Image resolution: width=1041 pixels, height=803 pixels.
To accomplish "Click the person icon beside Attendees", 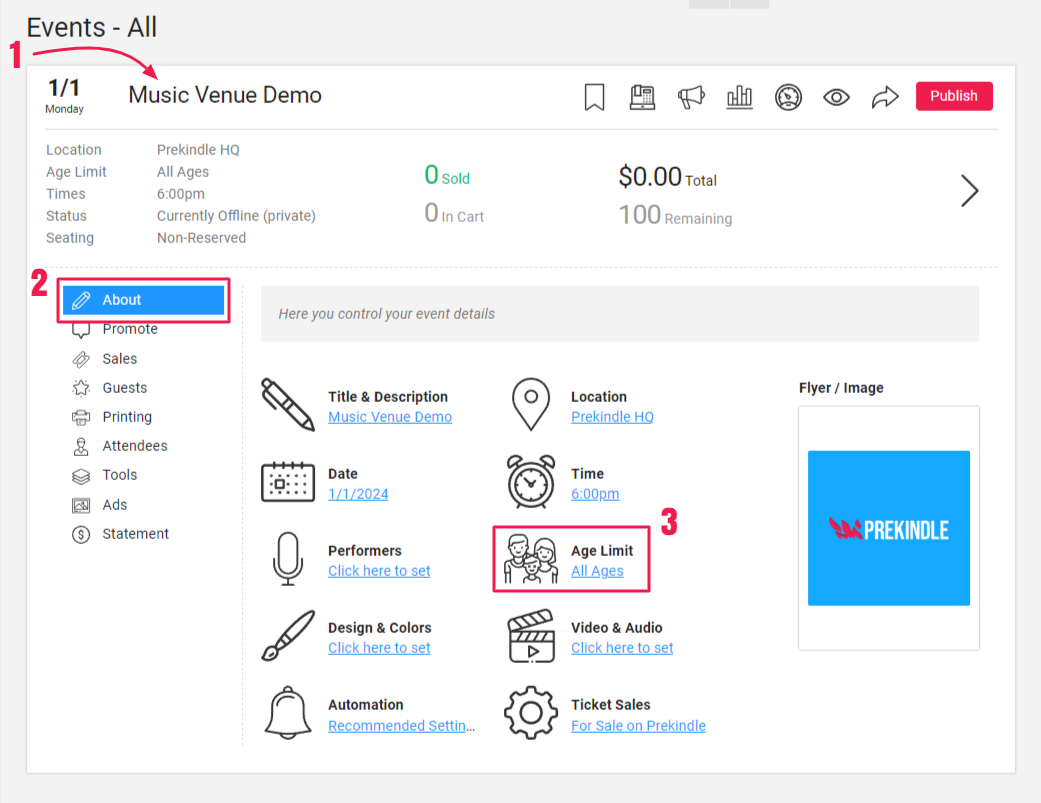I will (81, 447).
